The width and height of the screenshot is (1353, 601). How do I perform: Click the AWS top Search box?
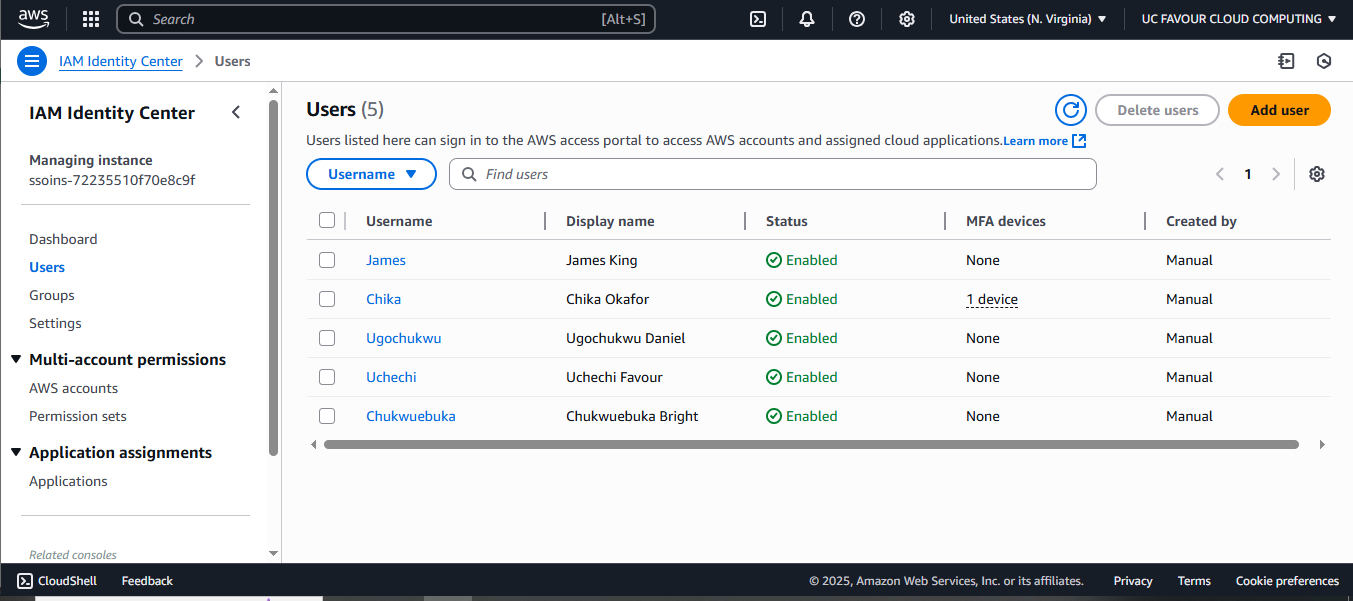tap(386, 19)
